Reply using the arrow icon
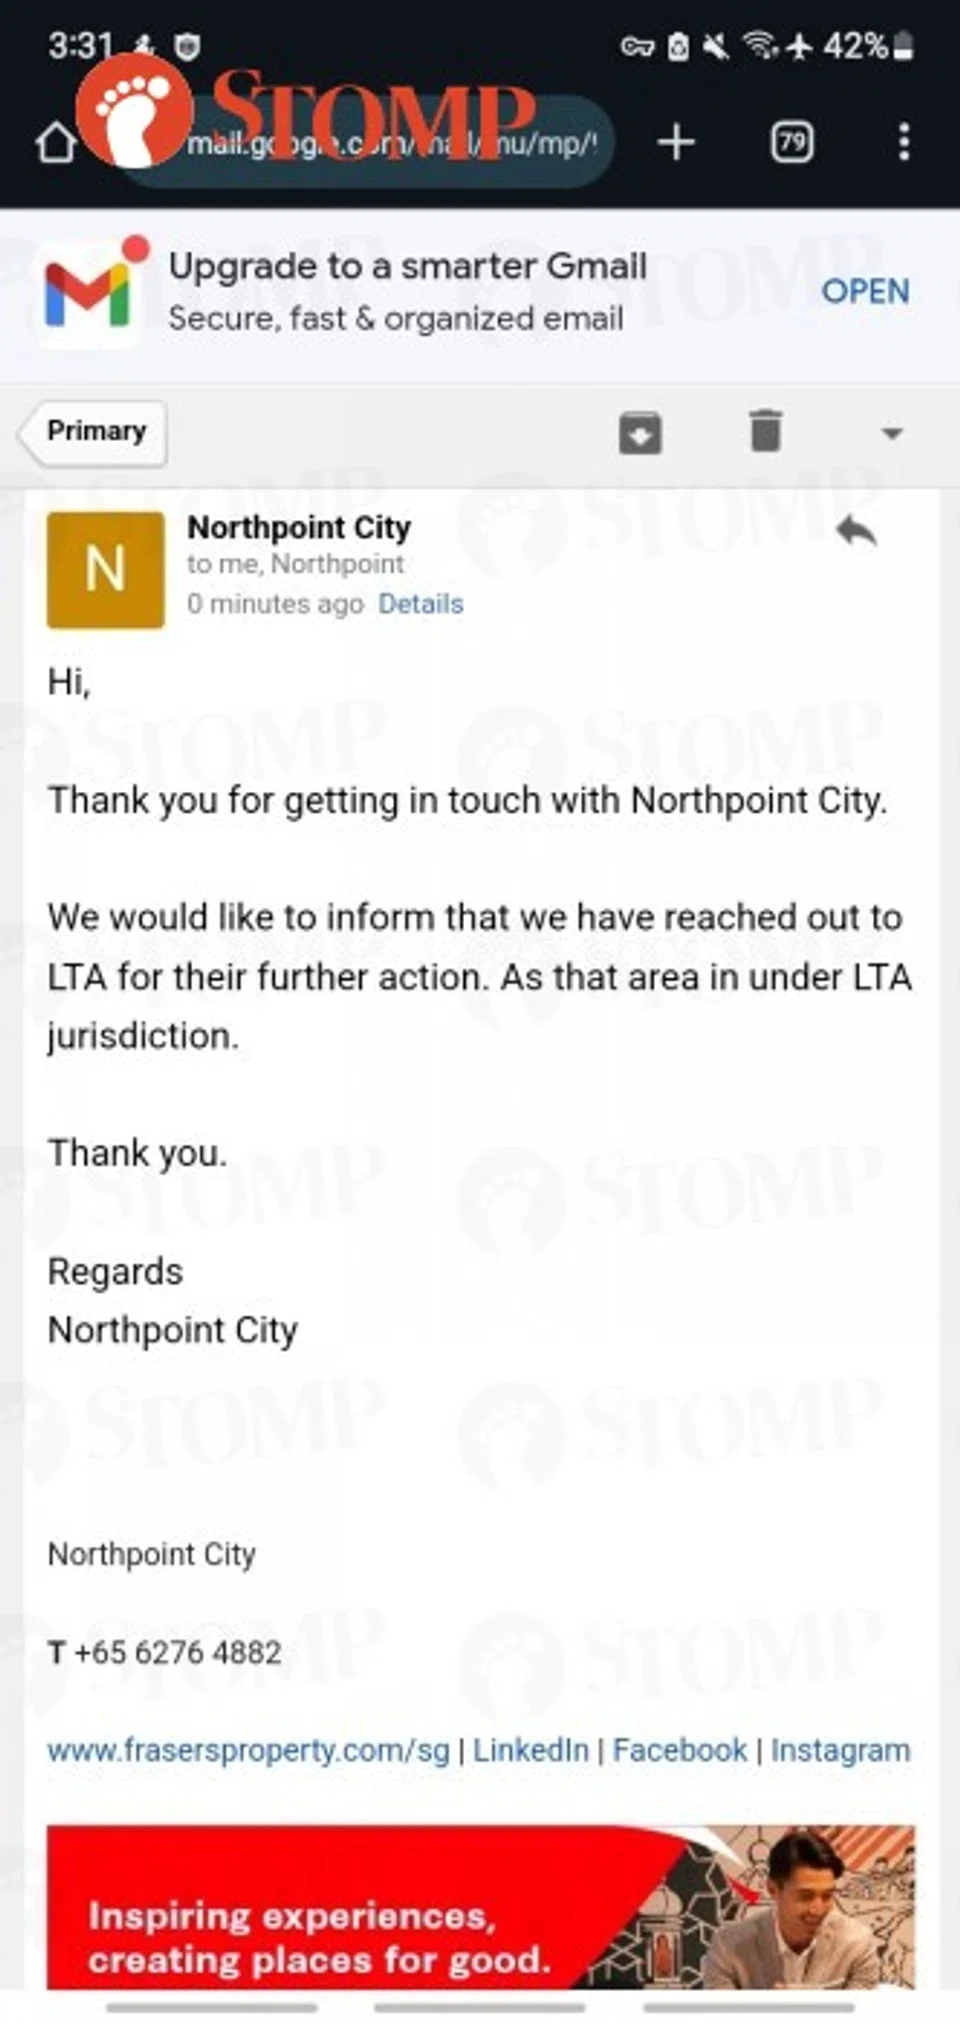 coord(857,531)
